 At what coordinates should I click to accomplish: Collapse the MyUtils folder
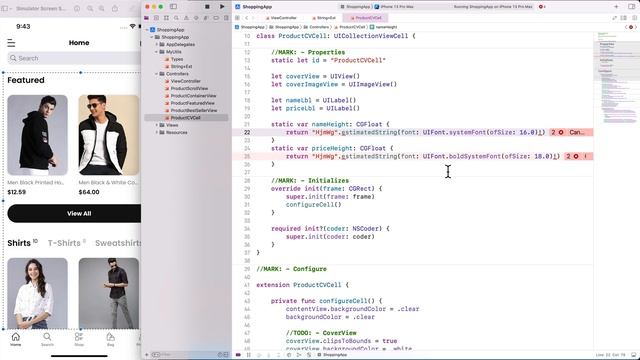point(157,52)
